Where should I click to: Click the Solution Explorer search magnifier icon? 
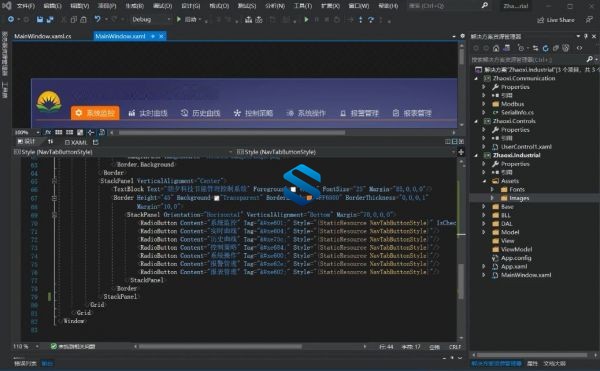pyautogui.click(x=589, y=59)
